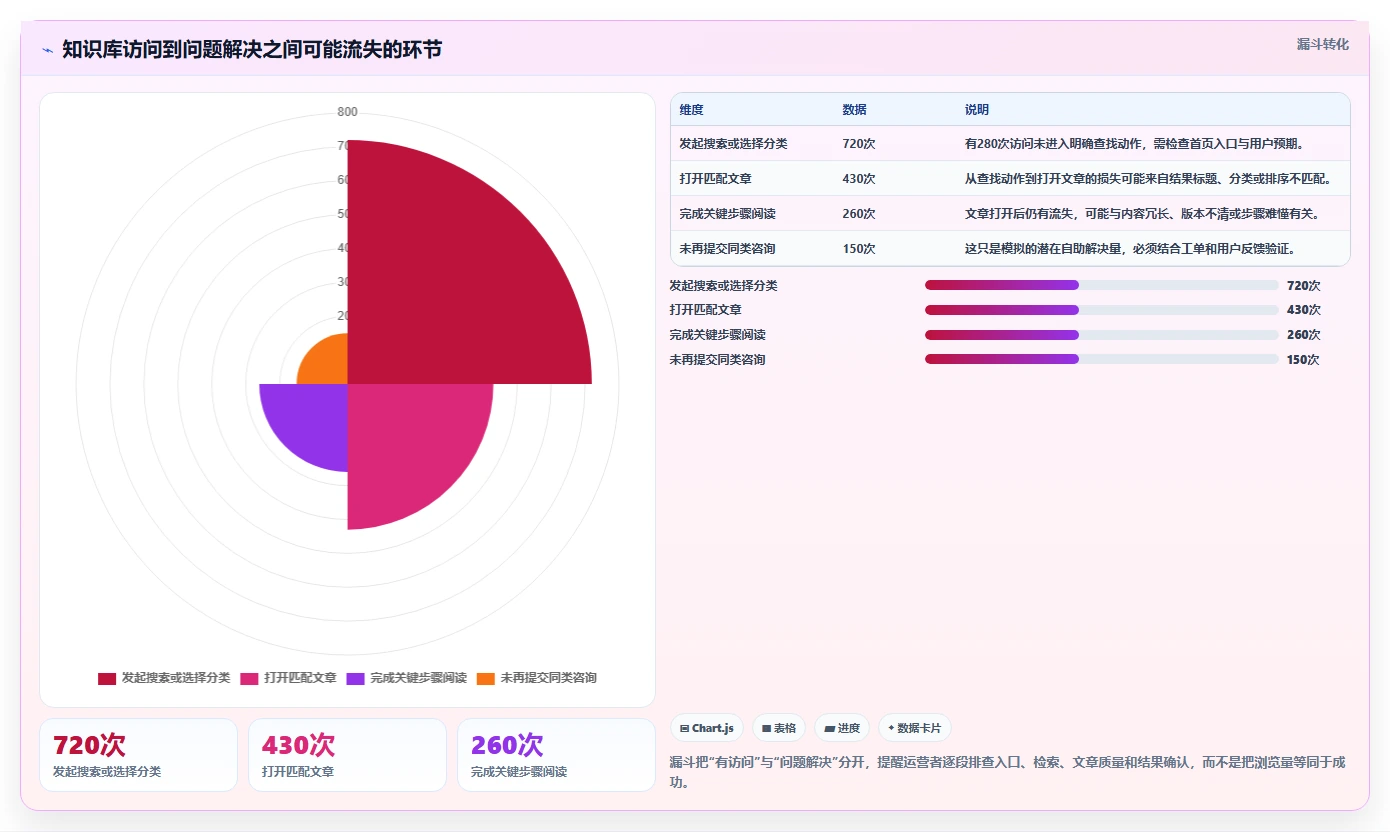Click the 720次 table cell
The width and height of the screenshot is (1390, 832).
click(859, 144)
